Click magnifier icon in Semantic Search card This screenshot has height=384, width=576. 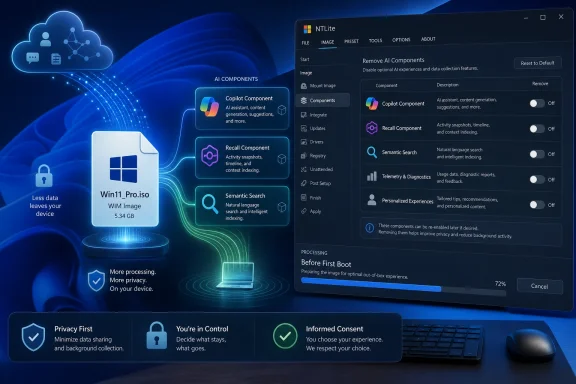(x=210, y=204)
